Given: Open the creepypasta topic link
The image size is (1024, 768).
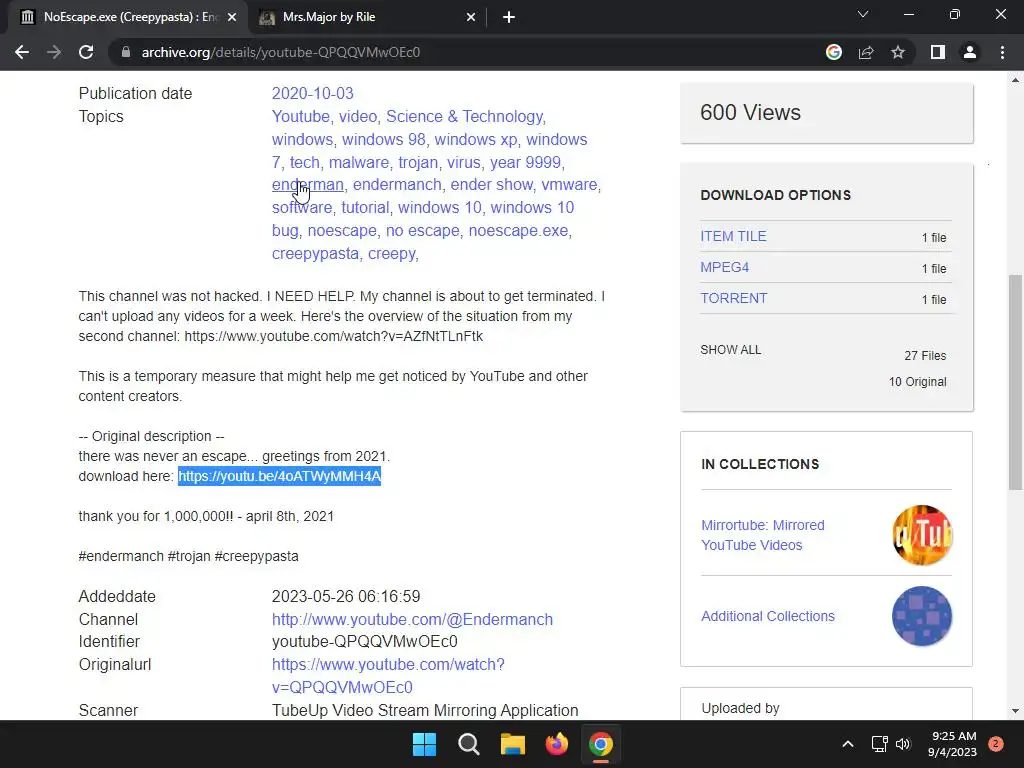Looking at the screenshot, I should click(x=315, y=253).
